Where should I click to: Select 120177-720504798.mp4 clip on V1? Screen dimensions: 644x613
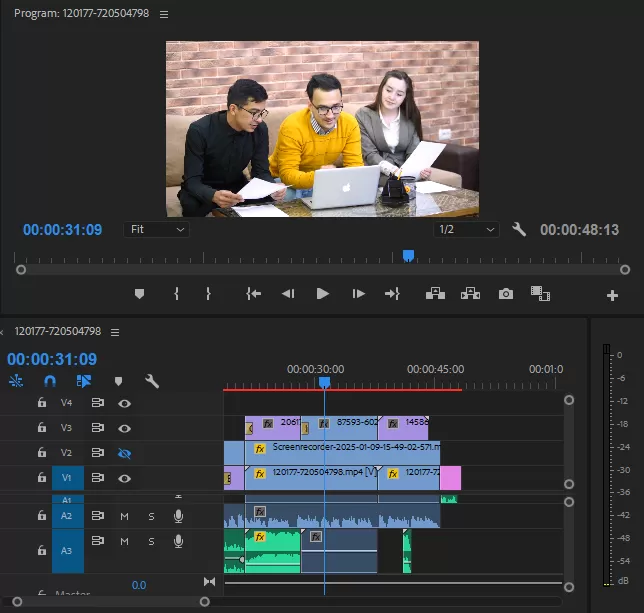coord(311,478)
